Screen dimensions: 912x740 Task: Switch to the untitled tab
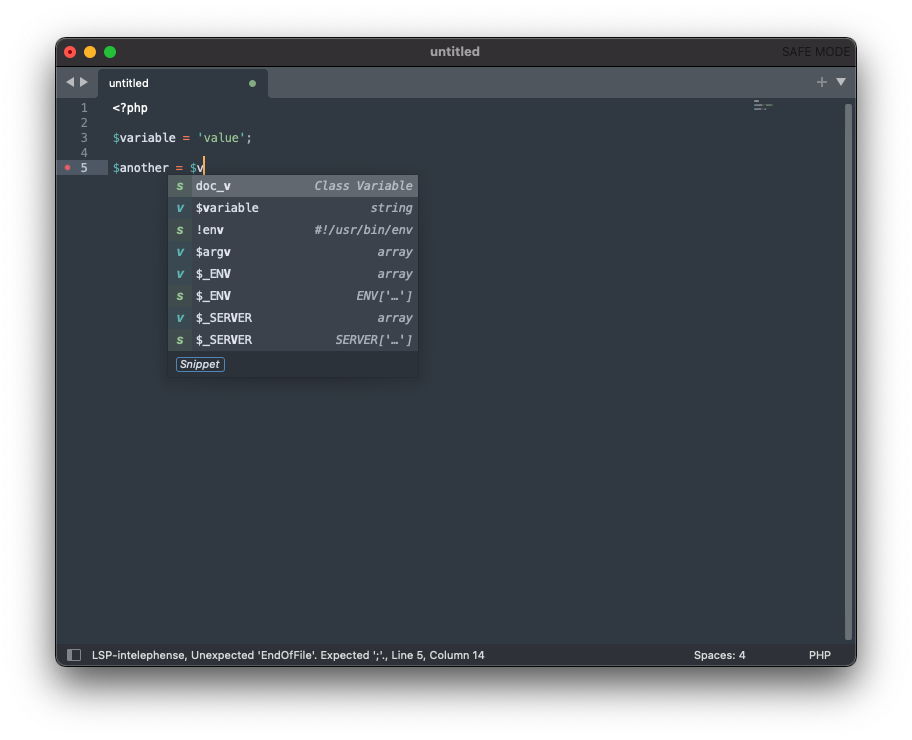point(128,82)
